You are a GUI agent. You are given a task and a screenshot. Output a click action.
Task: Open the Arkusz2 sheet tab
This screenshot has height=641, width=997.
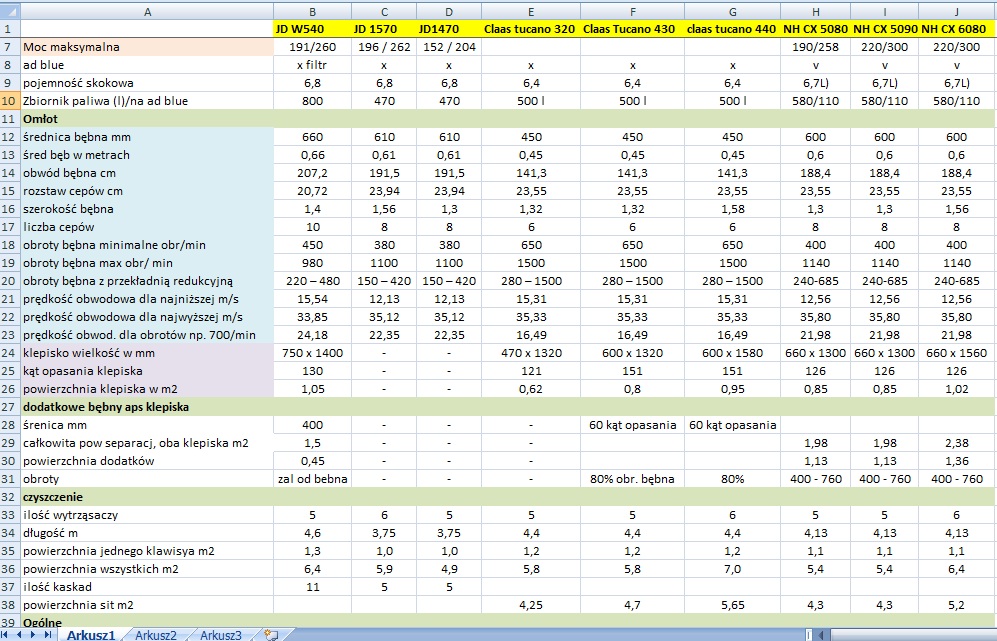156,635
